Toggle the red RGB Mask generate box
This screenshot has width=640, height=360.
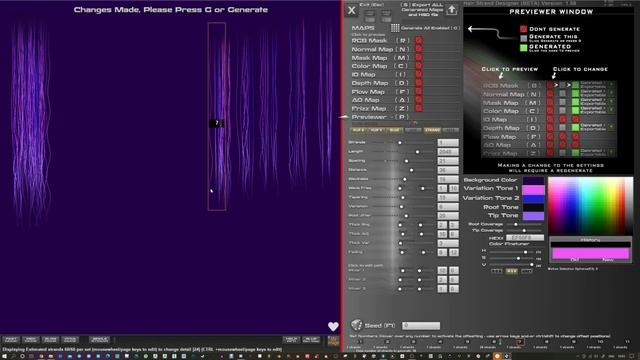(x=418, y=40)
